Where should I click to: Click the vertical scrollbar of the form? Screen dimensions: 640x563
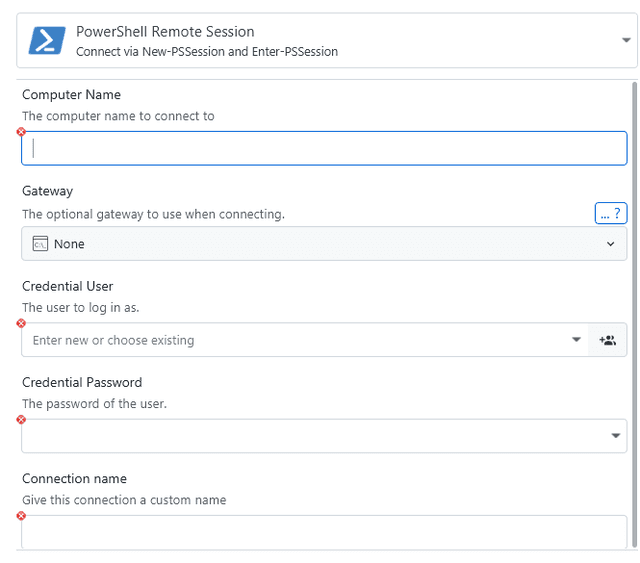(634, 300)
